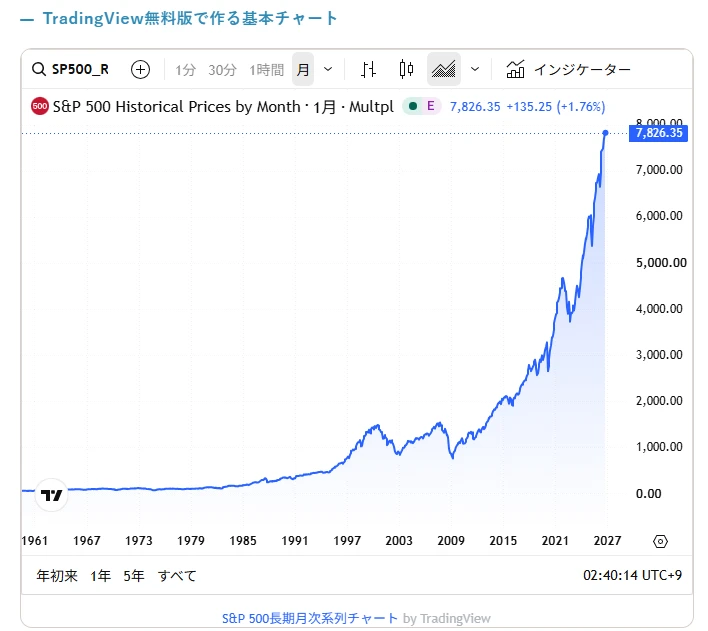Click the 1961 time axis label
Viewport: 708px width, 631px height.
[35, 541]
